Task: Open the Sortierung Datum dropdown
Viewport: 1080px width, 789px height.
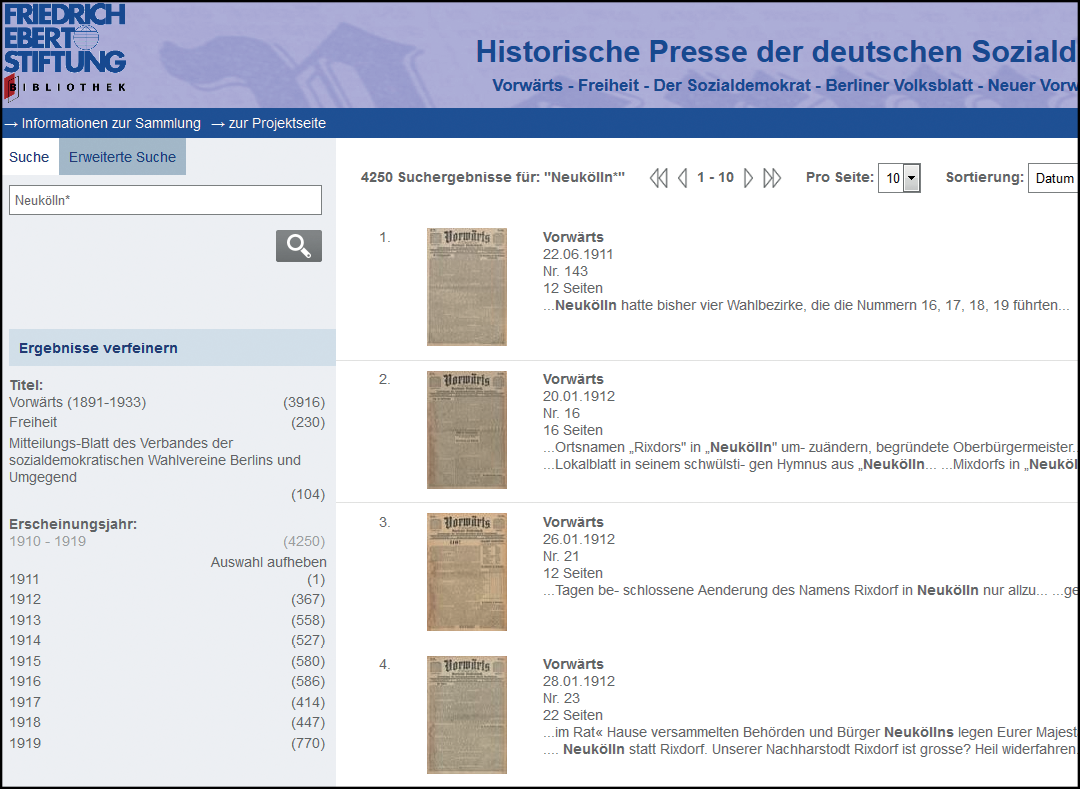Action: click(1053, 178)
